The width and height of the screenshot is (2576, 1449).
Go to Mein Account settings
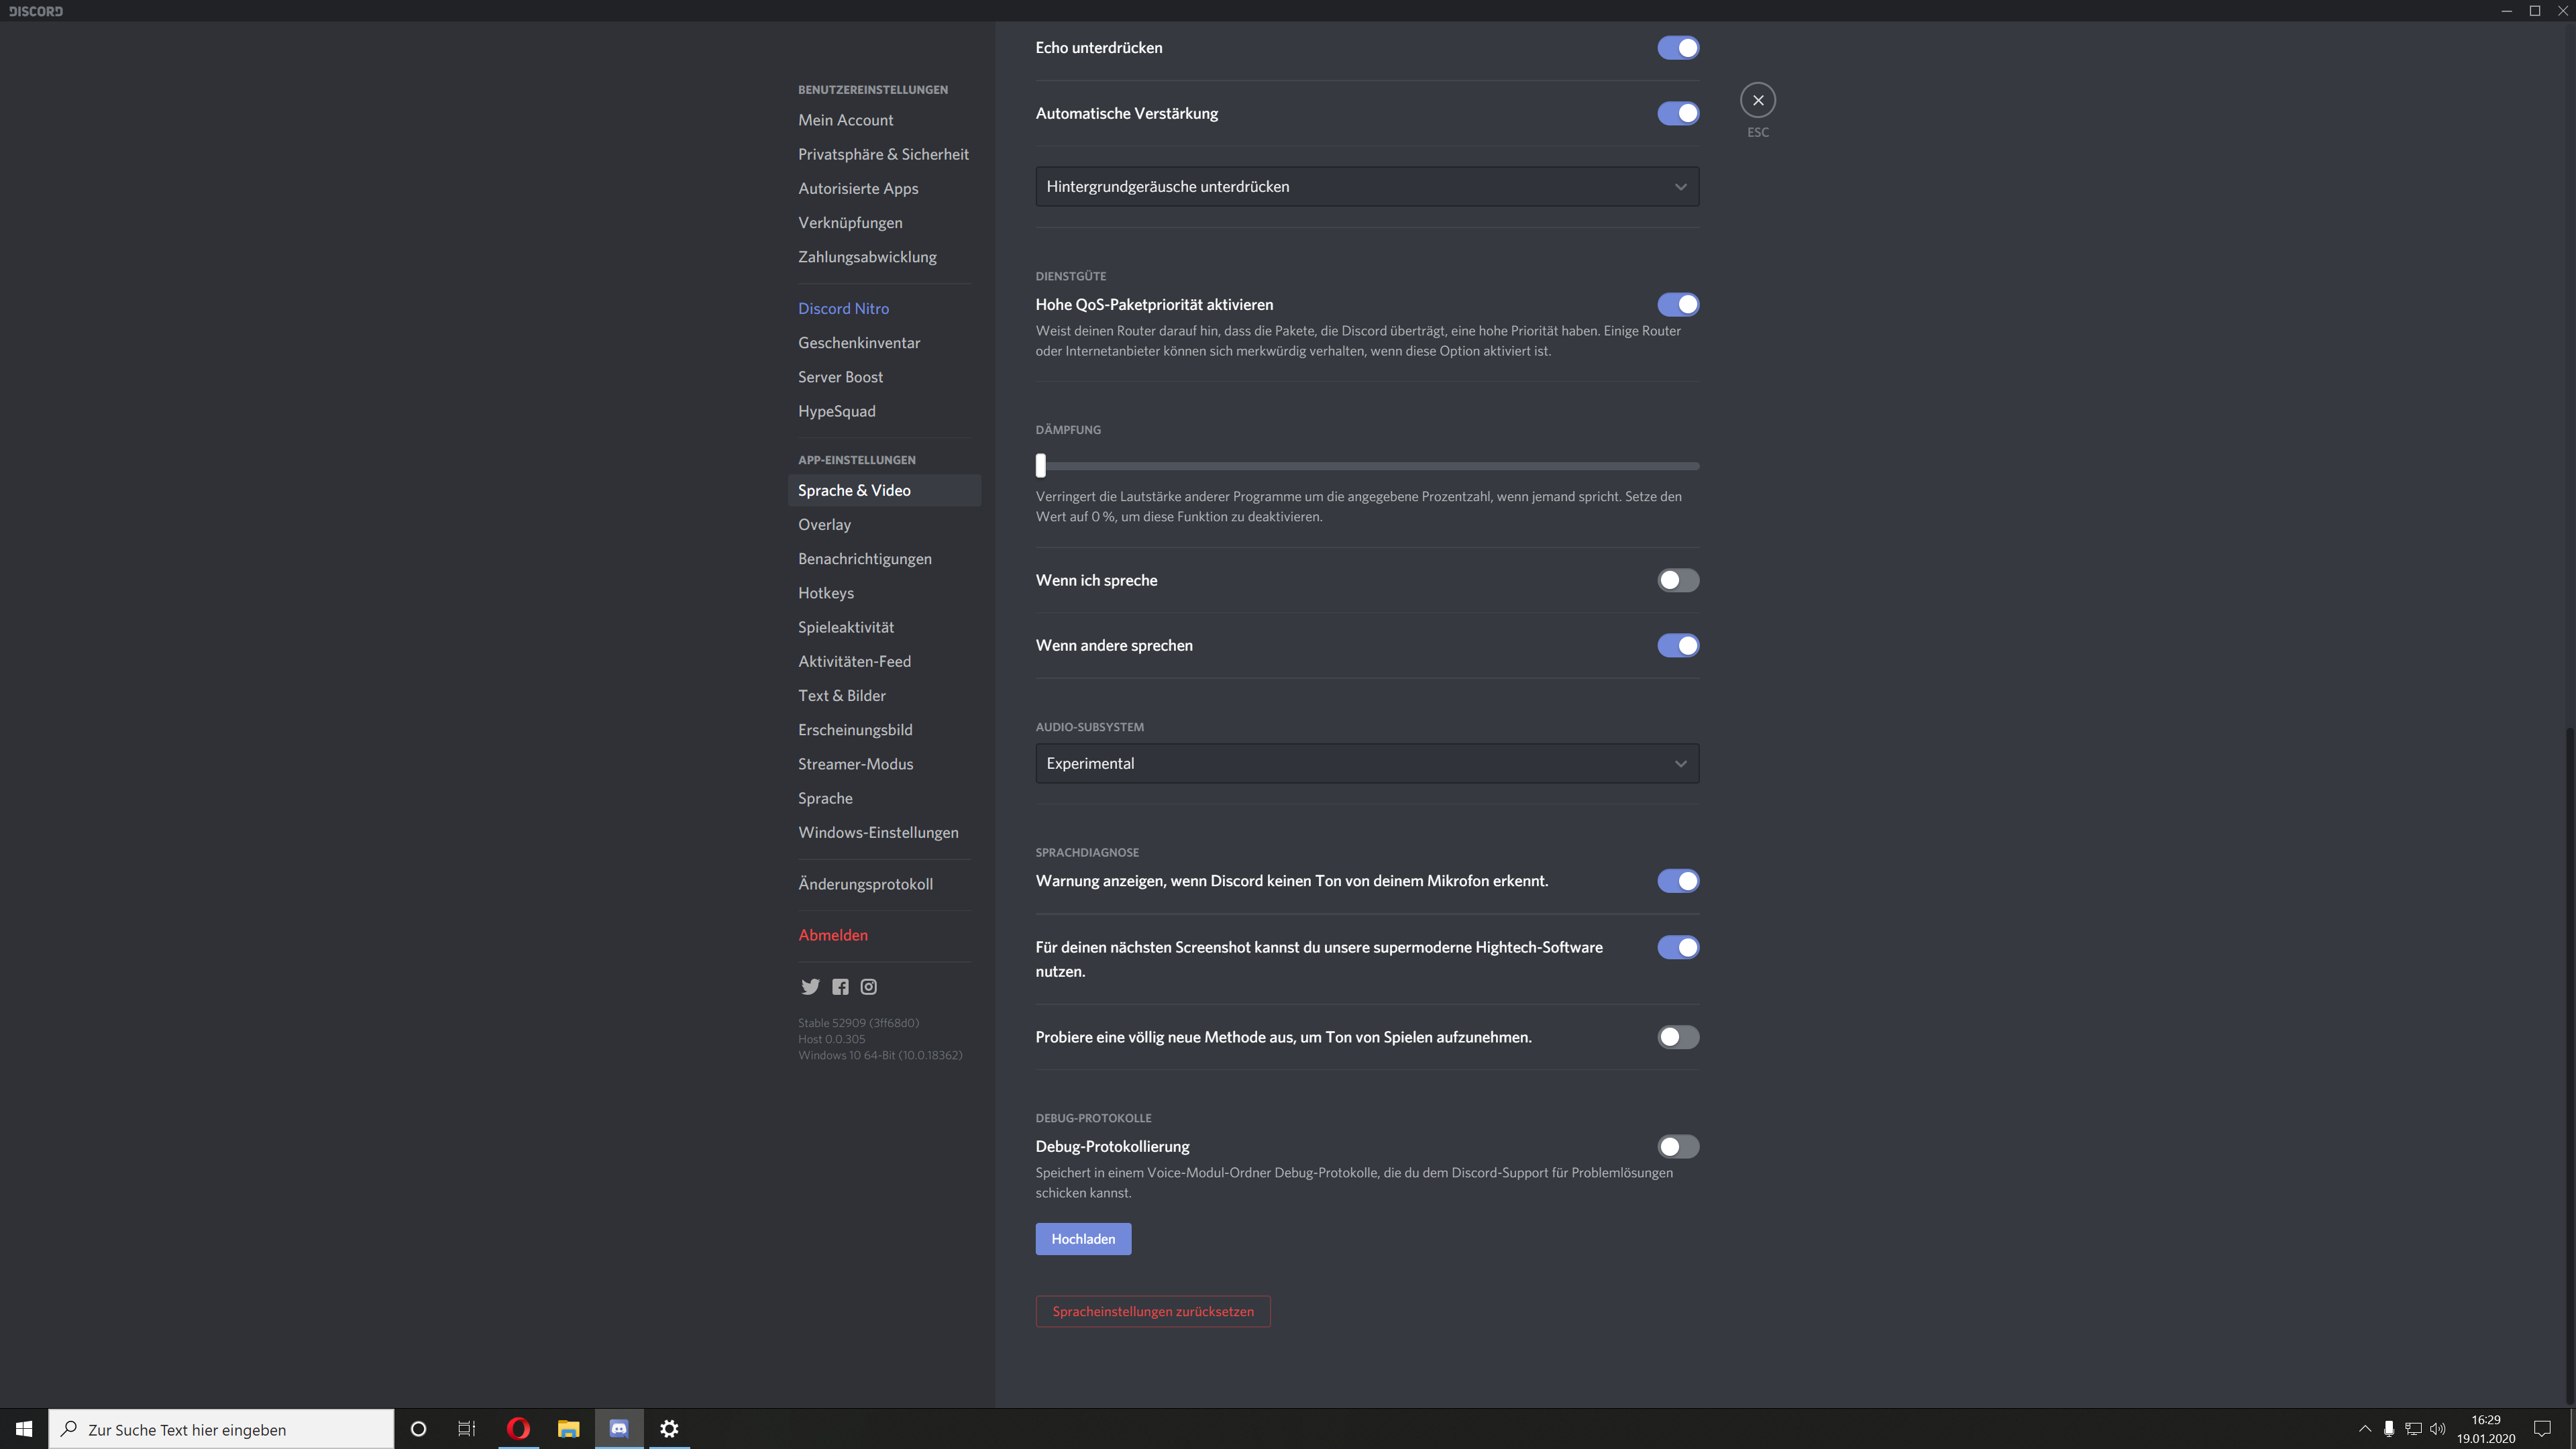point(845,120)
